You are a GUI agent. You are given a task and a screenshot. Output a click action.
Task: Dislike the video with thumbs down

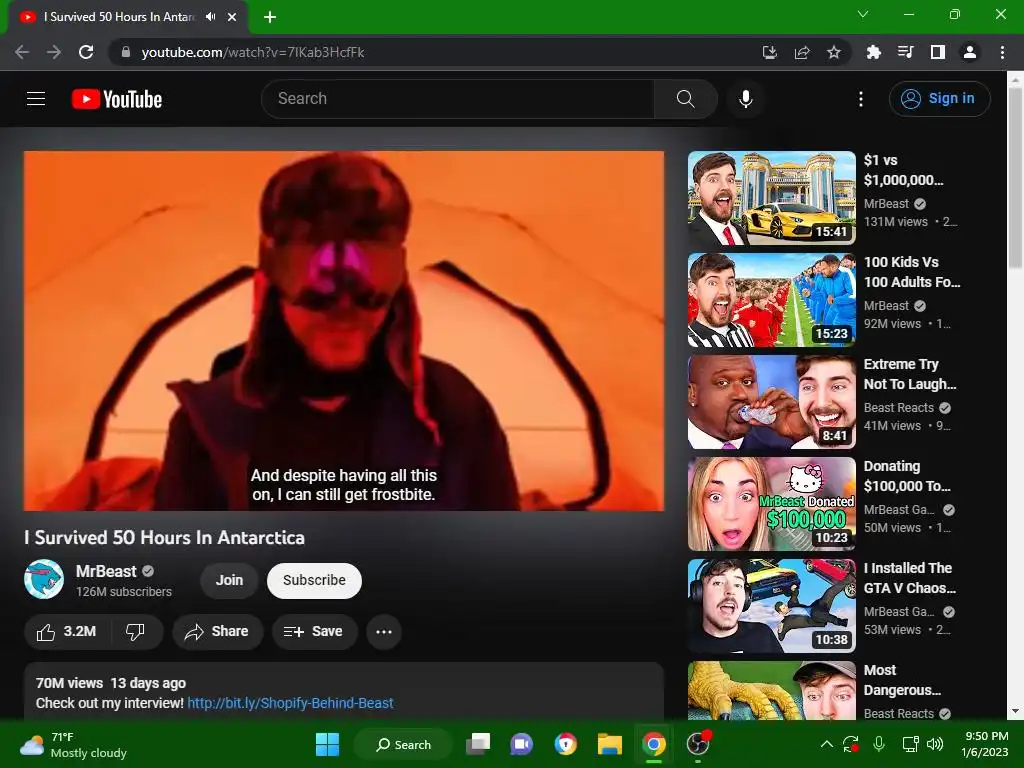pos(135,632)
